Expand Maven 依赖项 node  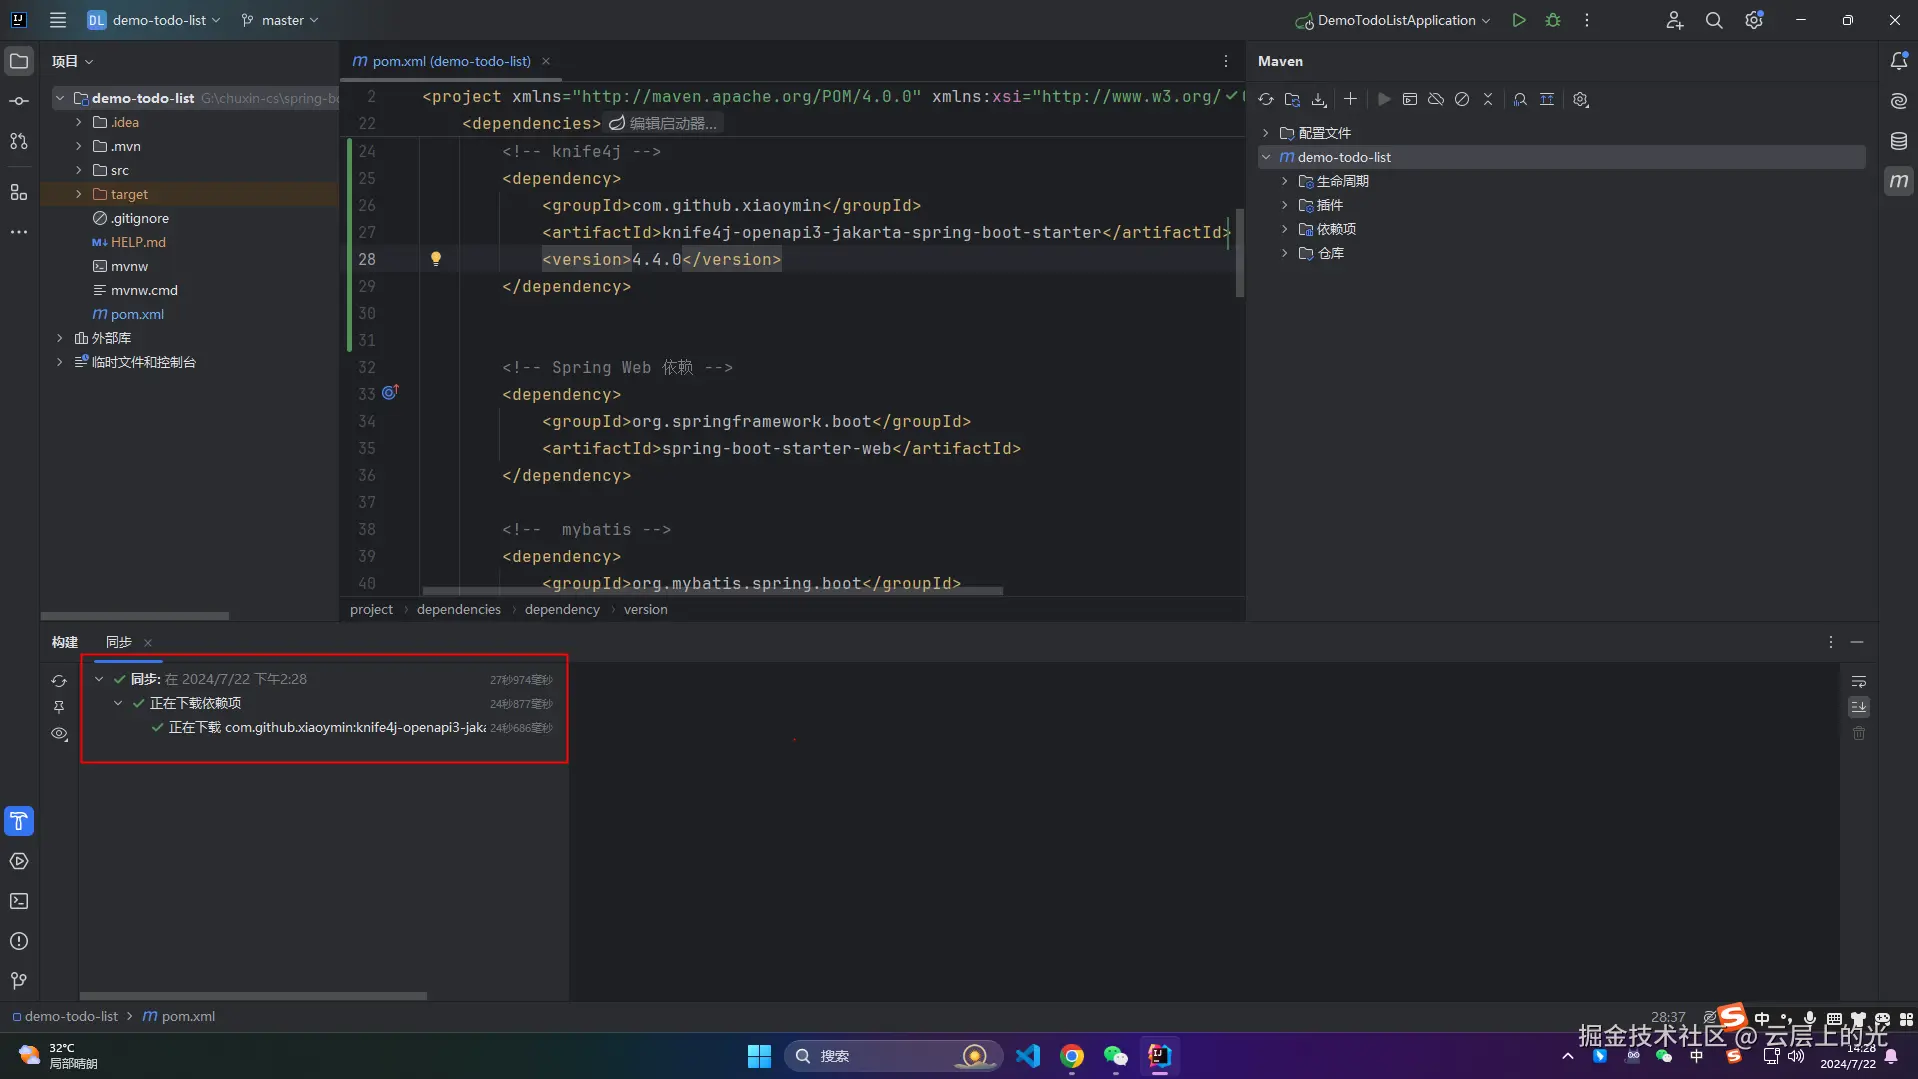click(x=1285, y=229)
